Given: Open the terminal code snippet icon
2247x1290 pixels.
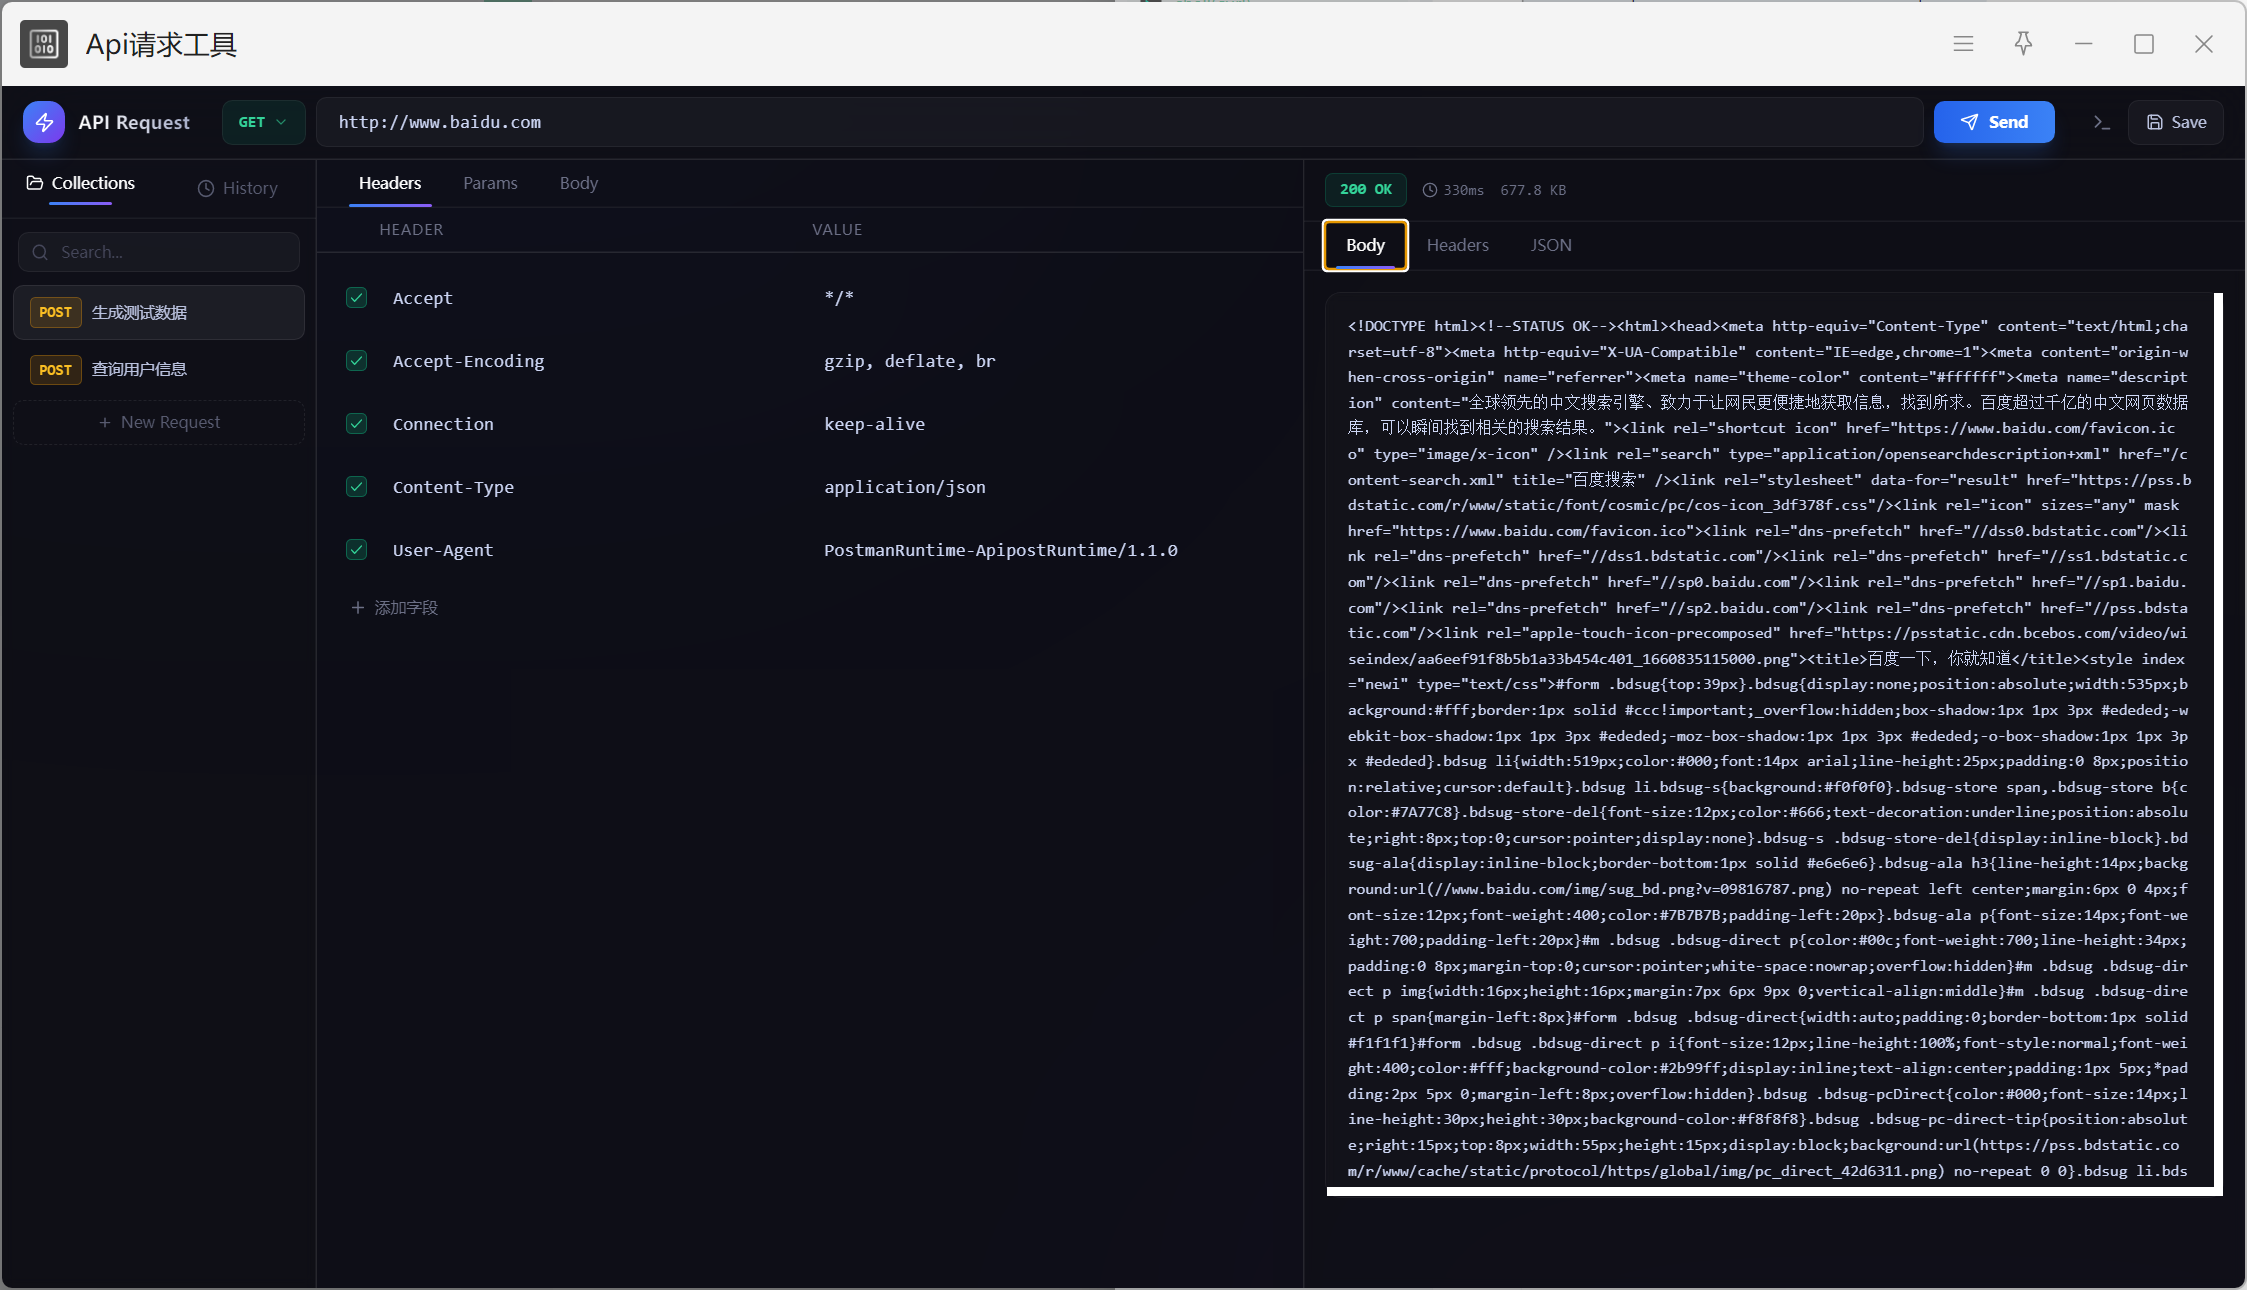Looking at the screenshot, I should click(x=2102, y=122).
